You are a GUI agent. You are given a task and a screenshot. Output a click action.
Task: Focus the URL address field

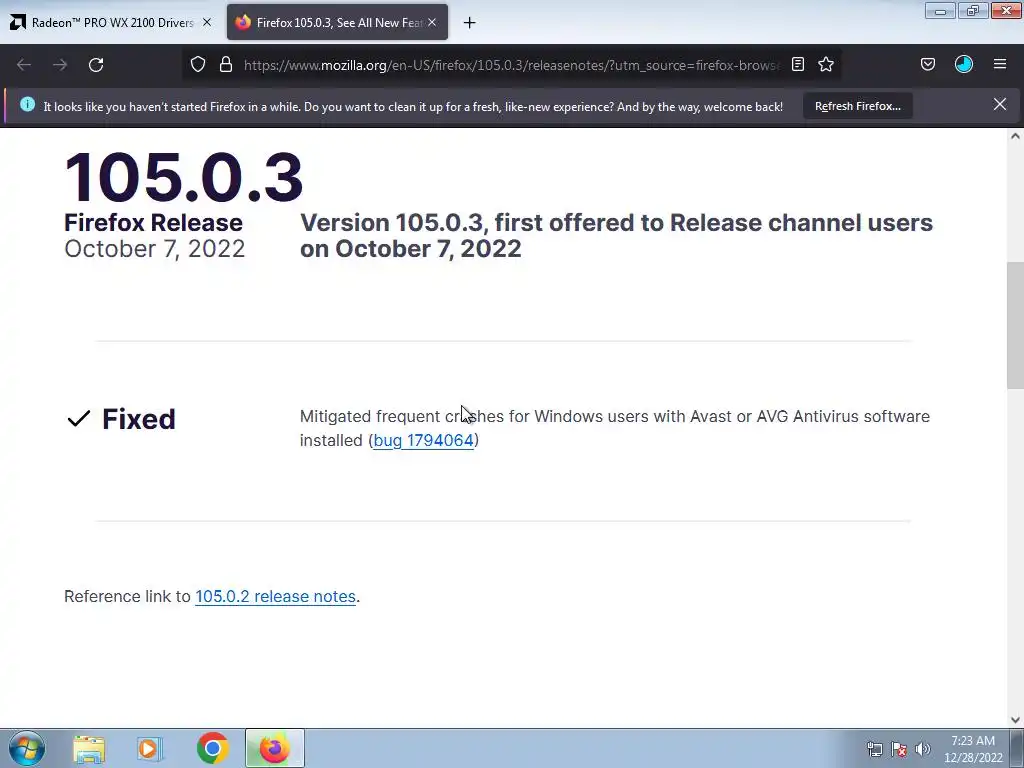tap(511, 65)
